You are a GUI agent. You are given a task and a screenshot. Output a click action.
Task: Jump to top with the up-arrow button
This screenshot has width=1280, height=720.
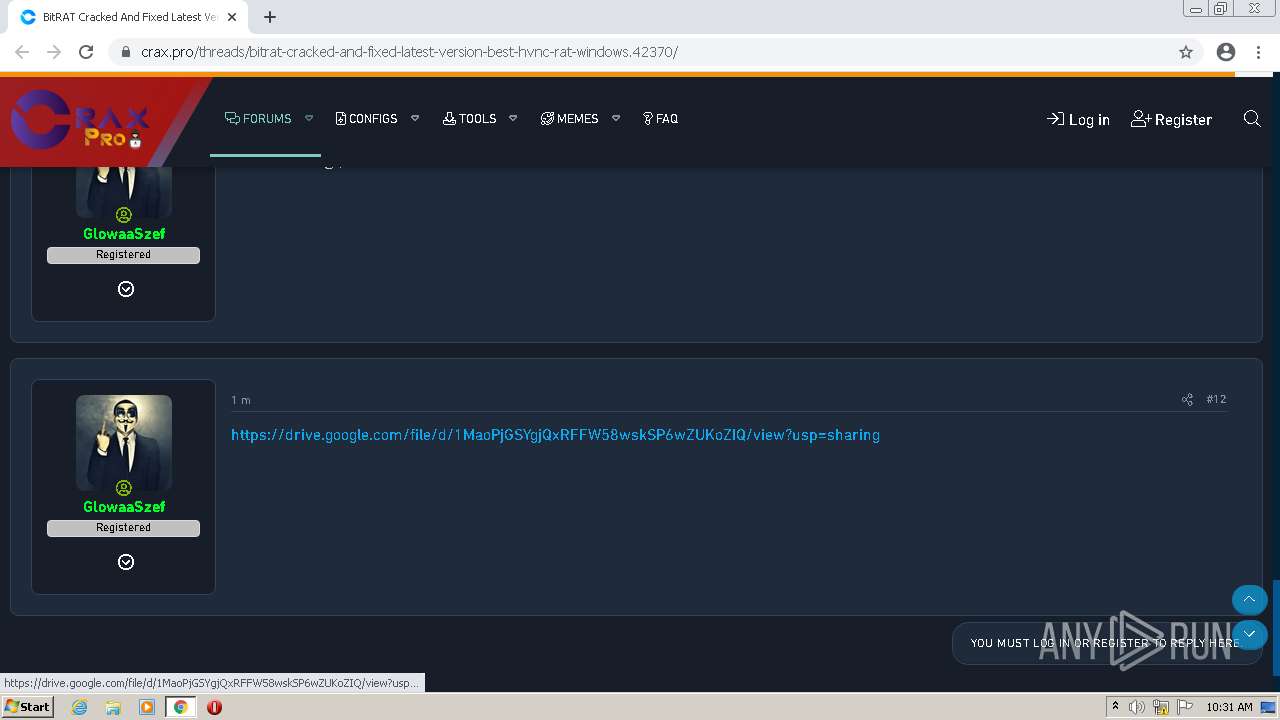click(x=1249, y=599)
